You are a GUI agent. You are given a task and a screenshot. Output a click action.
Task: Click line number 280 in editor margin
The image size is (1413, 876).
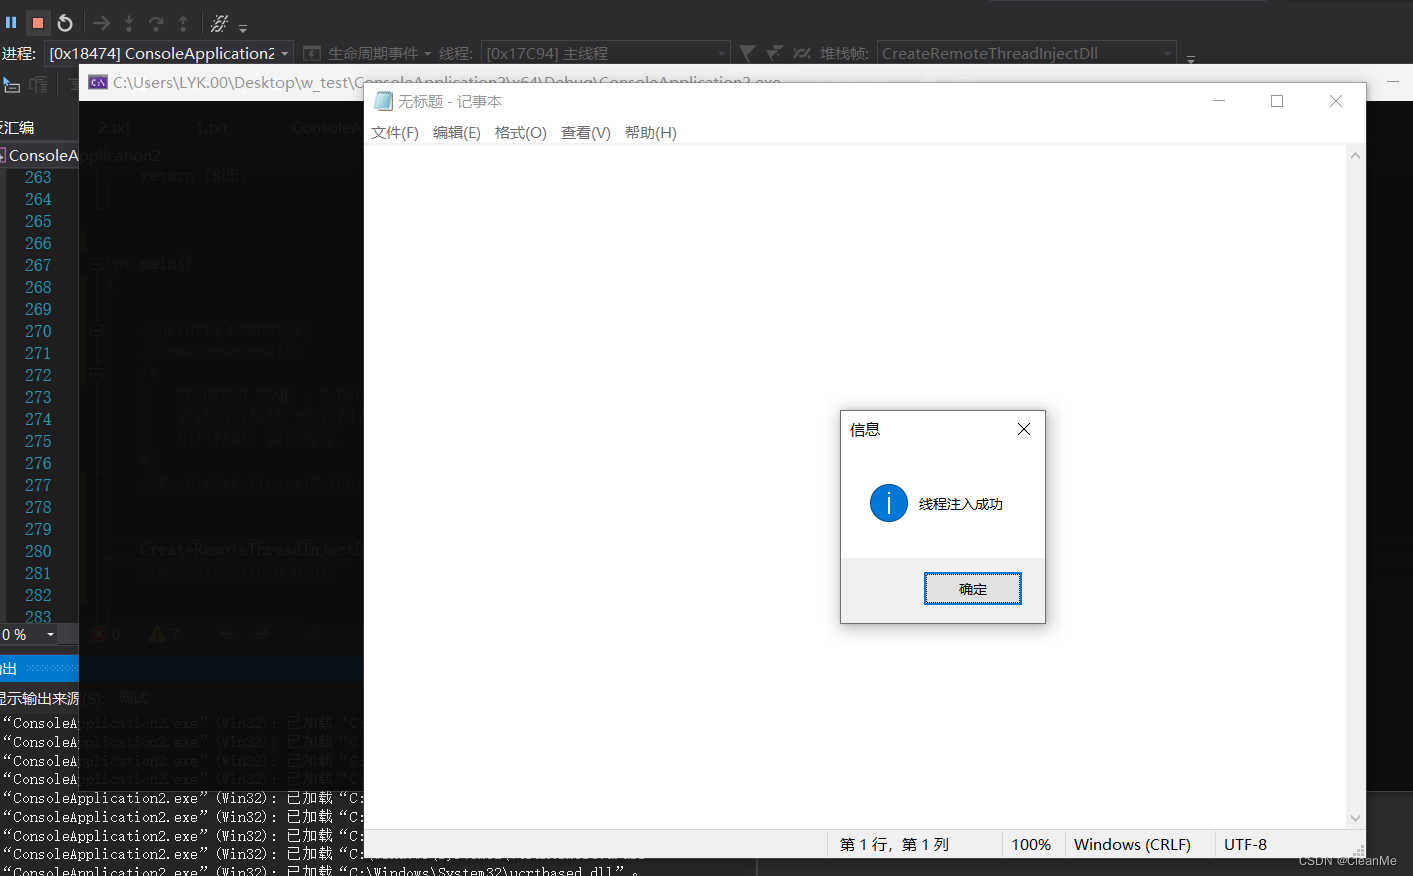click(38, 551)
